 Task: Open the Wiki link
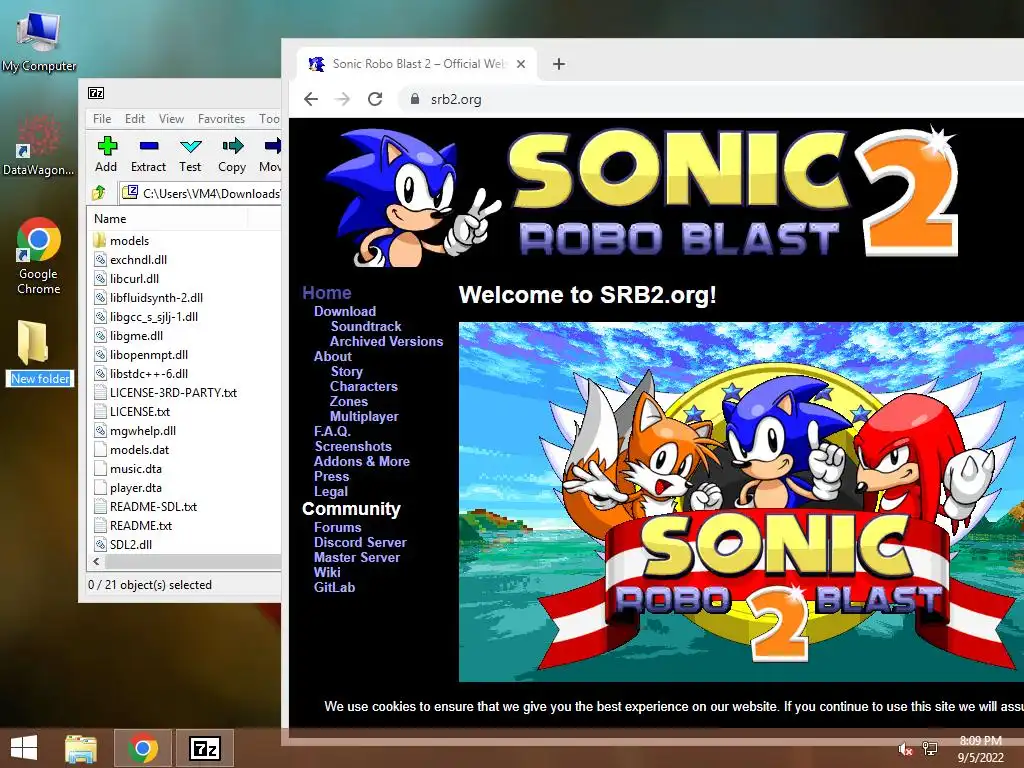pyautogui.click(x=327, y=573)
